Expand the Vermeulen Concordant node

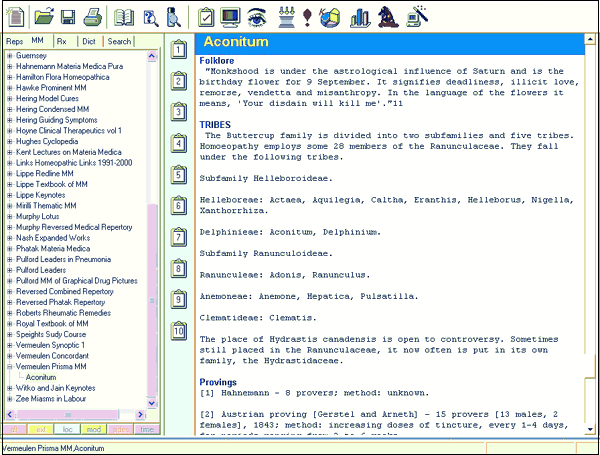[10, 356]
